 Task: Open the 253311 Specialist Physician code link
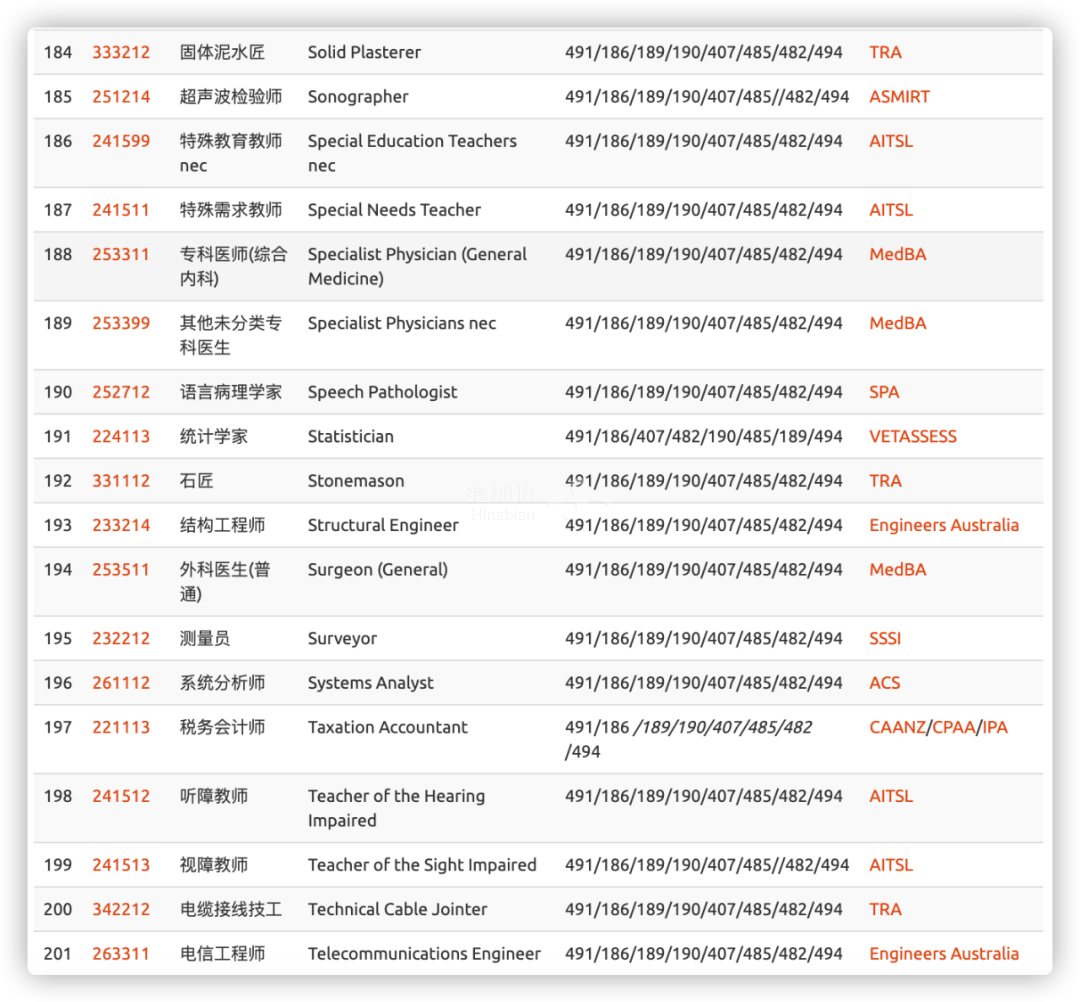tap(121, 254)
